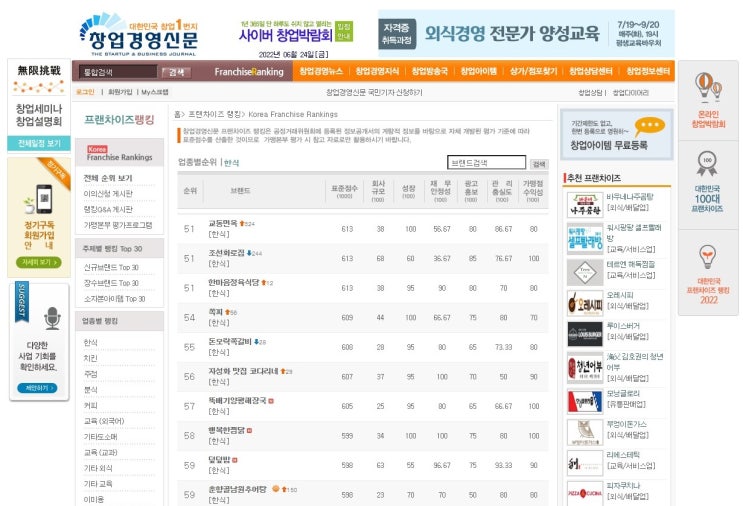Open the 사이버 창업박람회 banner
This screenshot has width=743, height=506.
click(296, 32)
